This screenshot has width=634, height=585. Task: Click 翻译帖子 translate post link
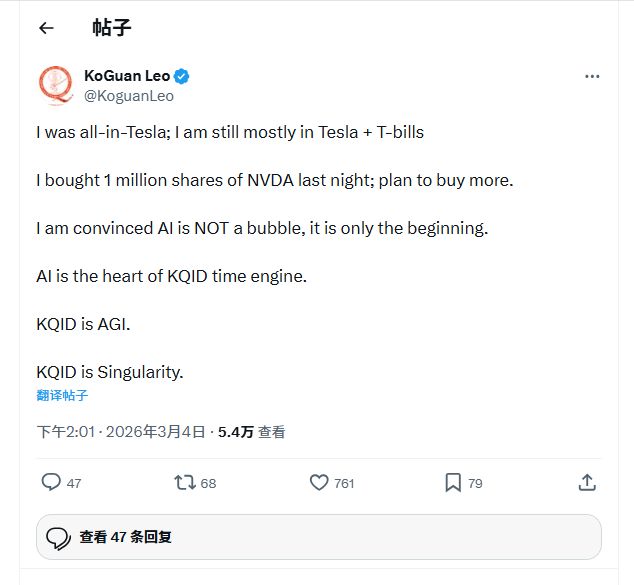[x=62, y=395]
